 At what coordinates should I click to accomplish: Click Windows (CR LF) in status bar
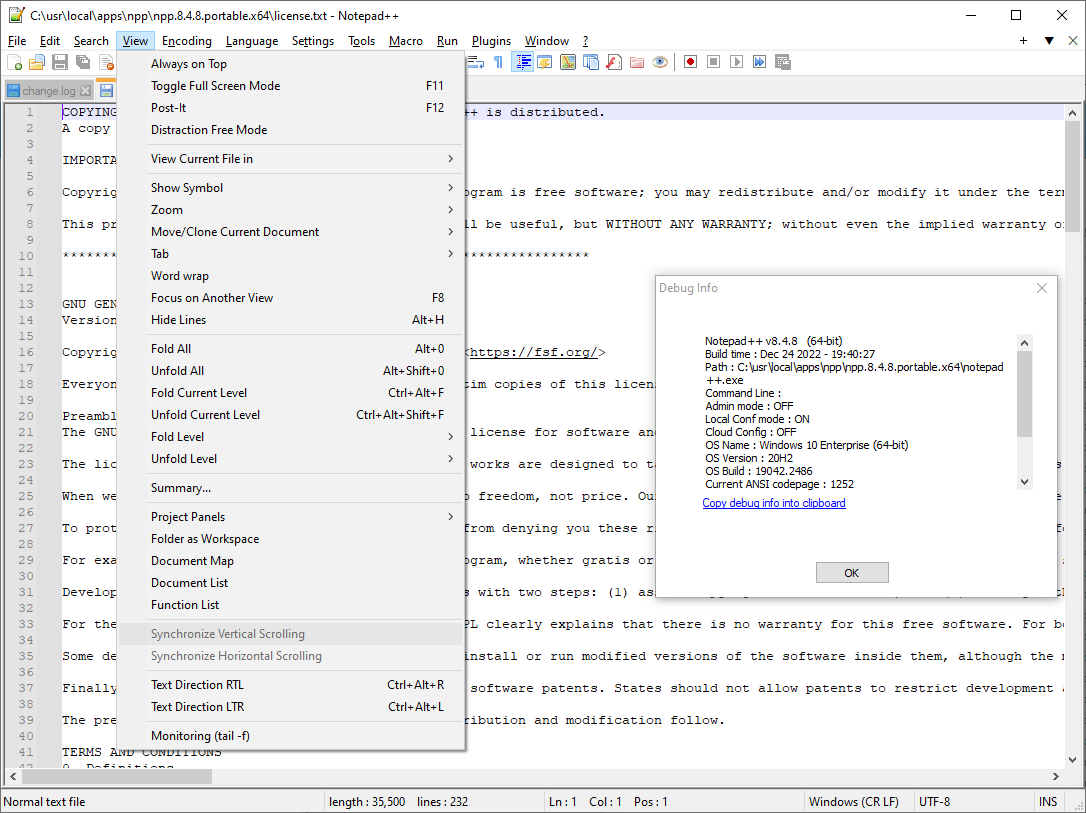coord(853,802)
